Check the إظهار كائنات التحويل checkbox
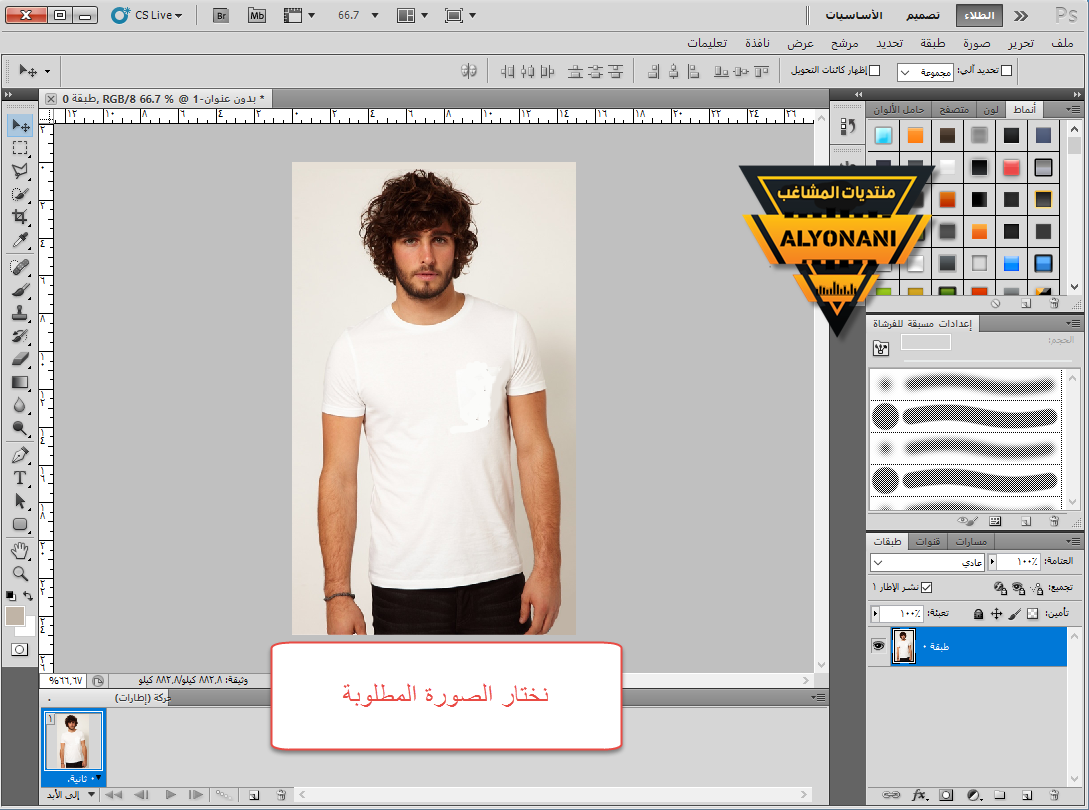The image size is (1089, 810). (x=875, y=71)
